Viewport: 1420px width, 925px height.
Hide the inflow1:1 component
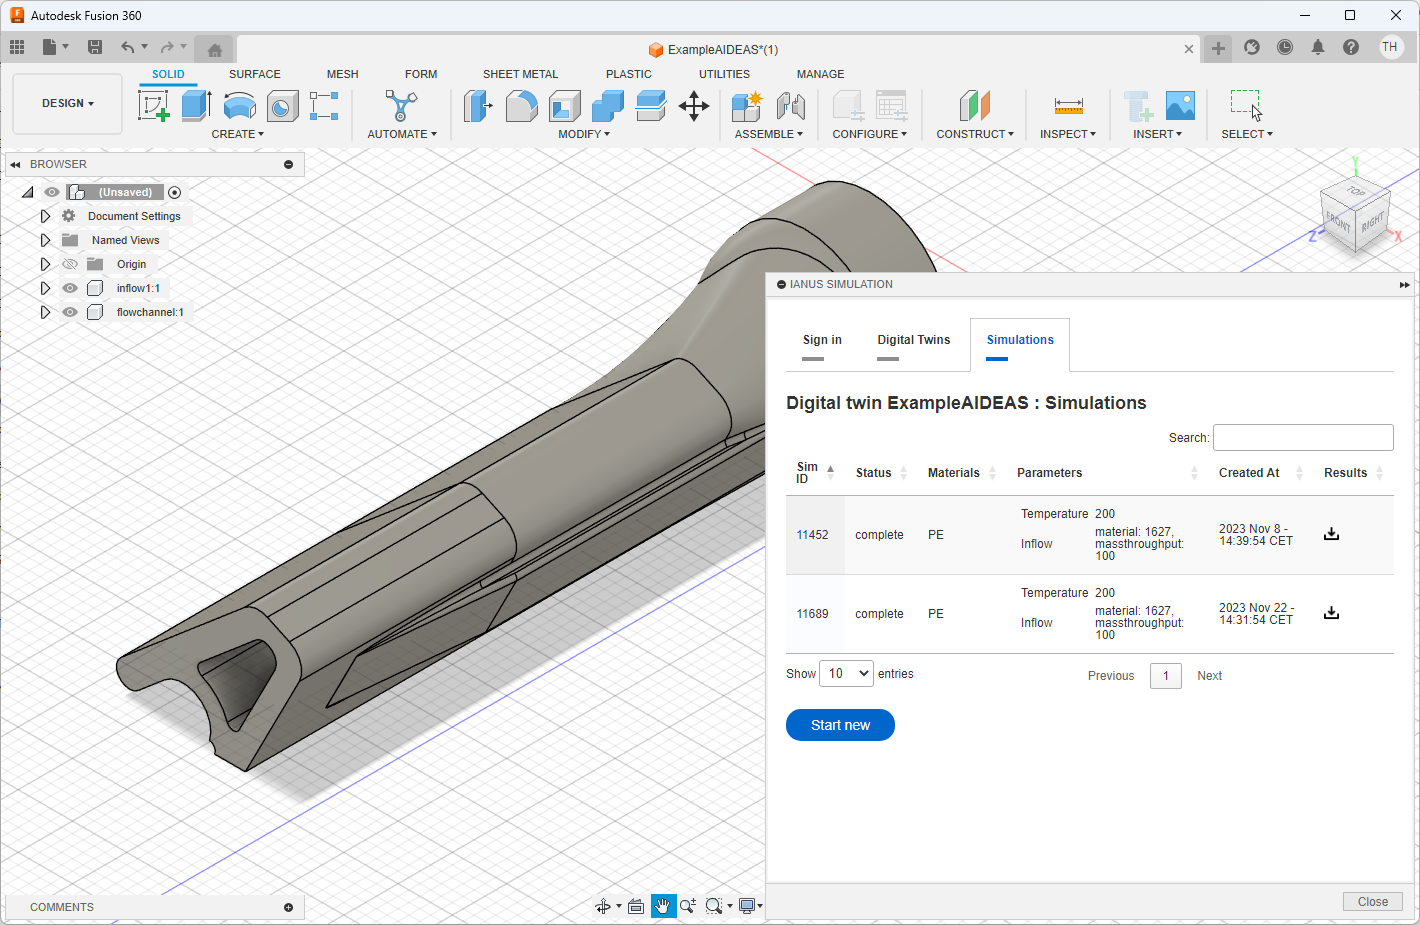(x=70, y=288)
